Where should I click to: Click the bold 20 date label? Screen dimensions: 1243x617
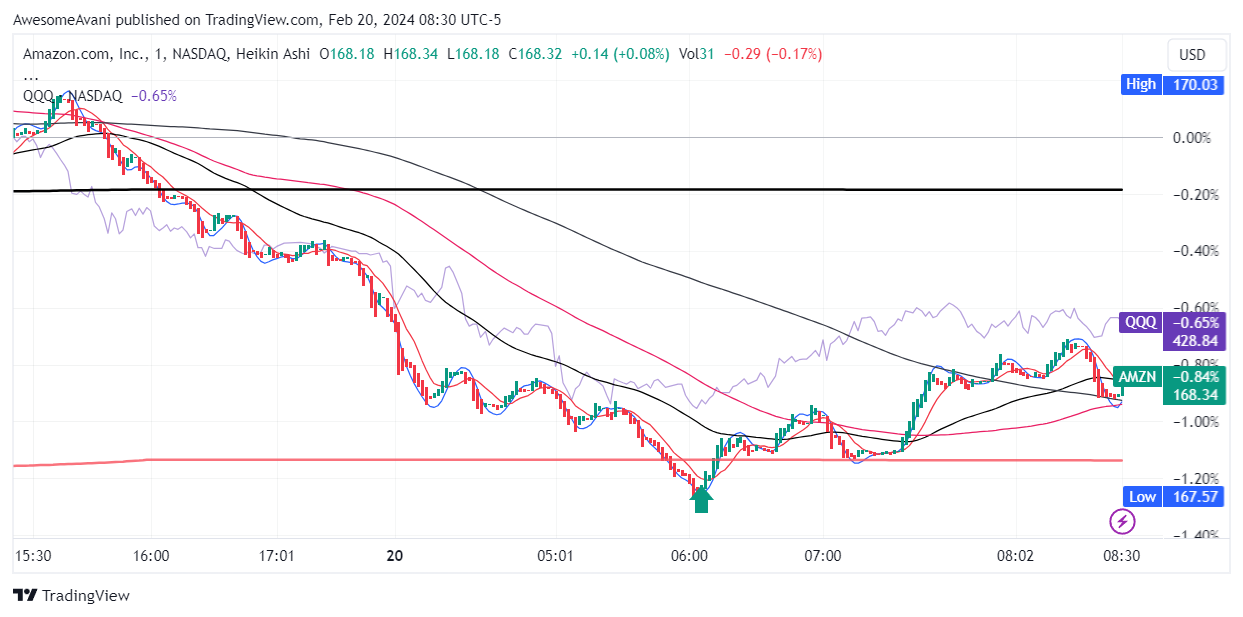pyautogui.click(x=397, y=555)
